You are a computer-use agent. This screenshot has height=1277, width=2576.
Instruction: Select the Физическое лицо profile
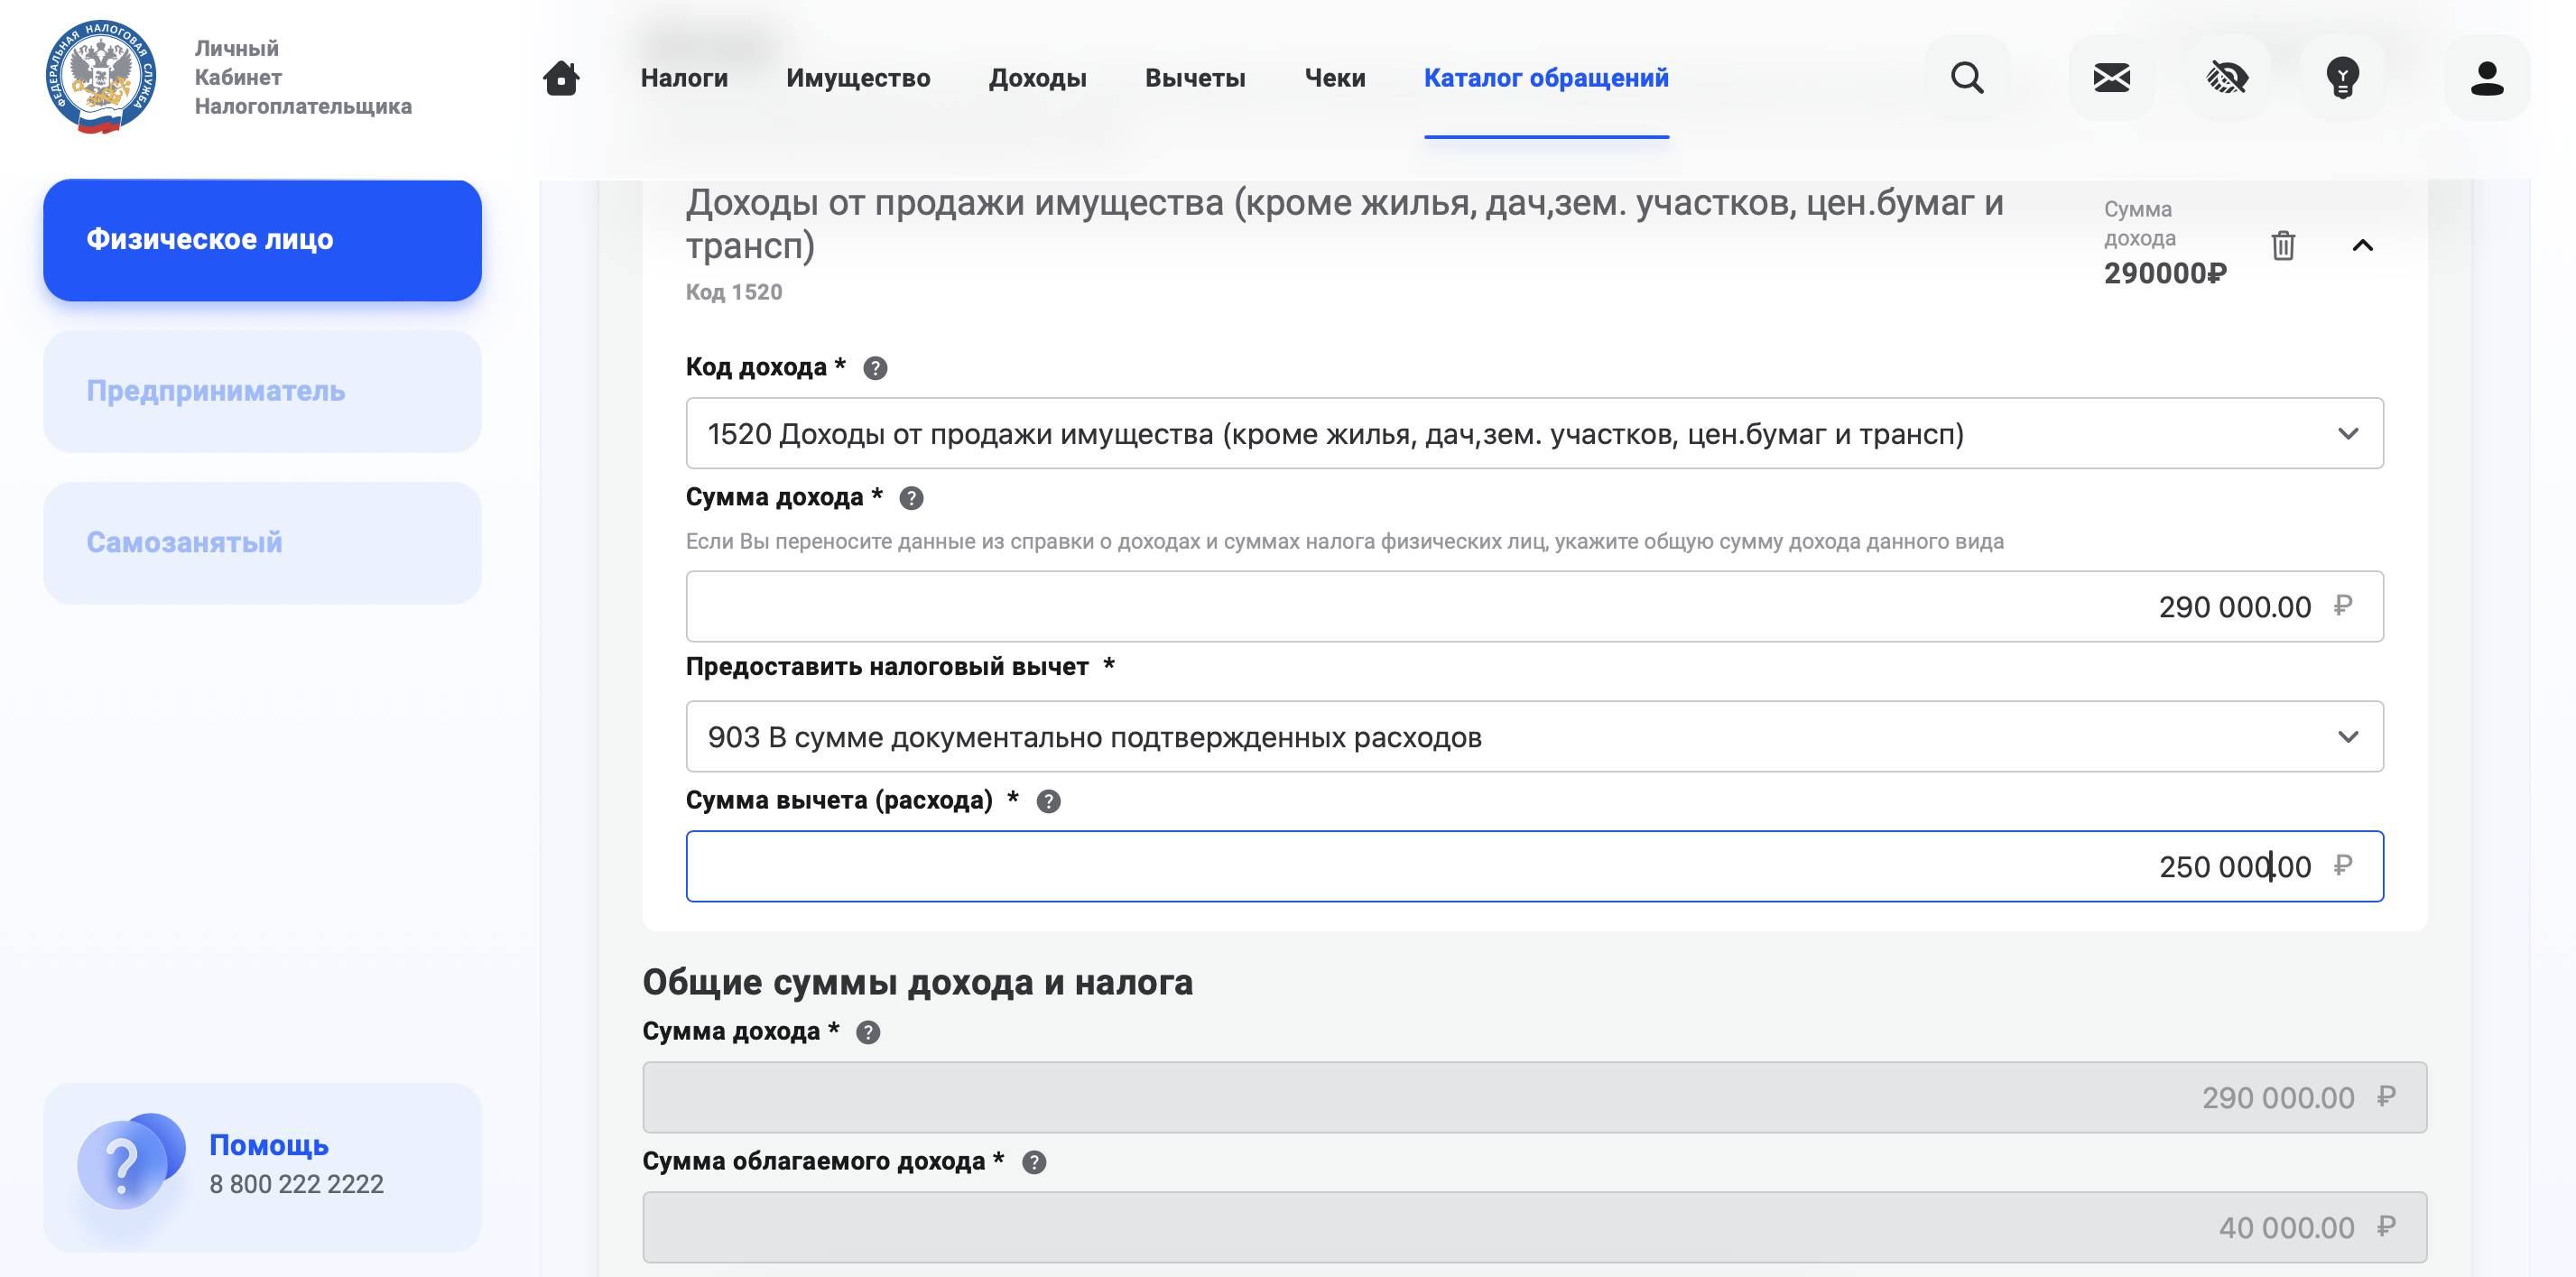coord(262,239)
